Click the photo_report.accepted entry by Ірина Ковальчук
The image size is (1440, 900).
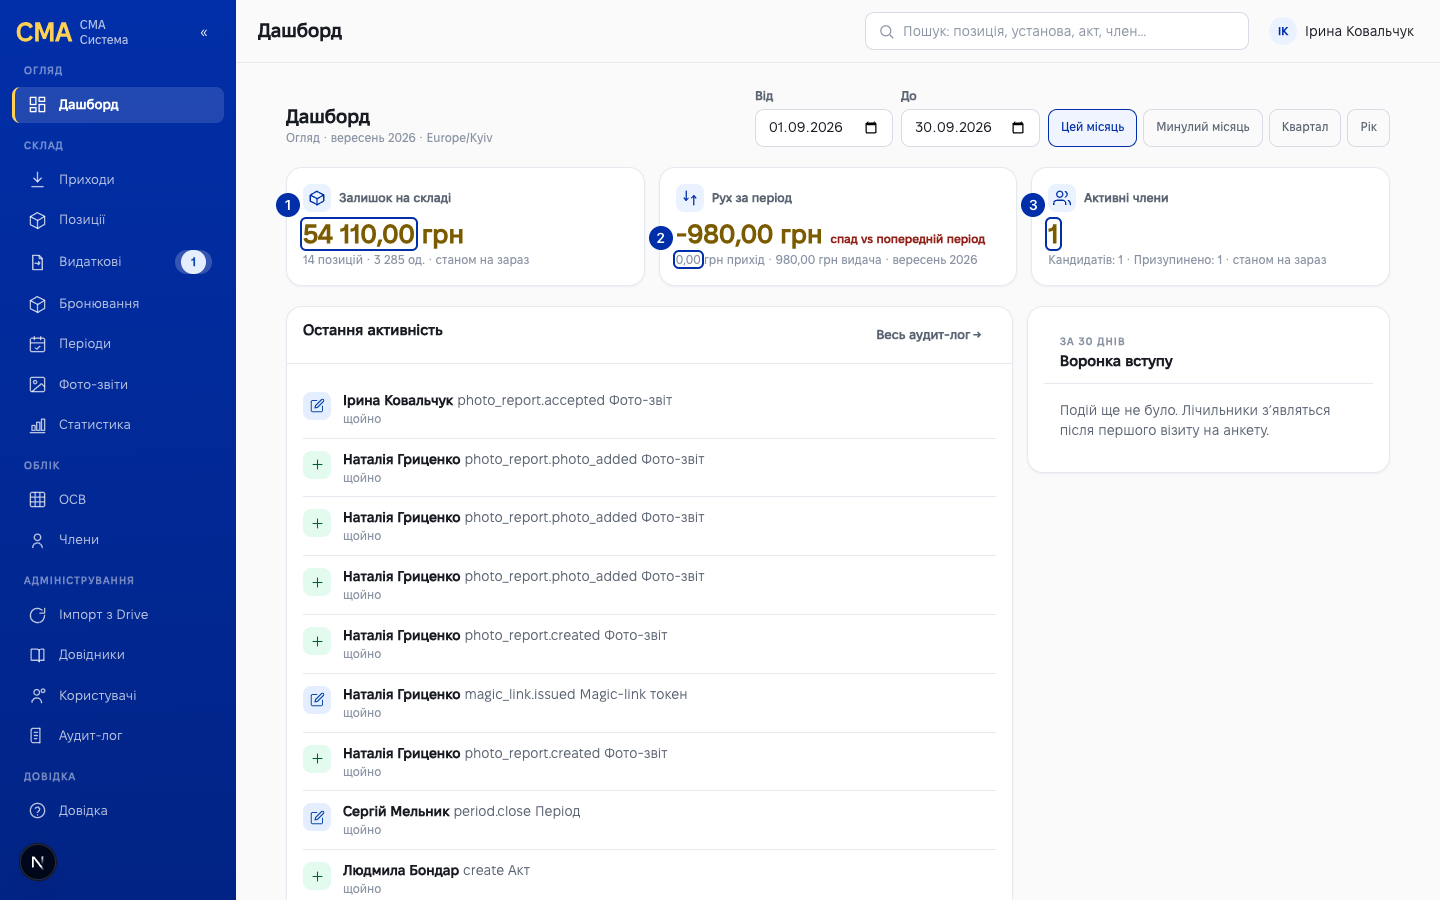click(649, 409)
